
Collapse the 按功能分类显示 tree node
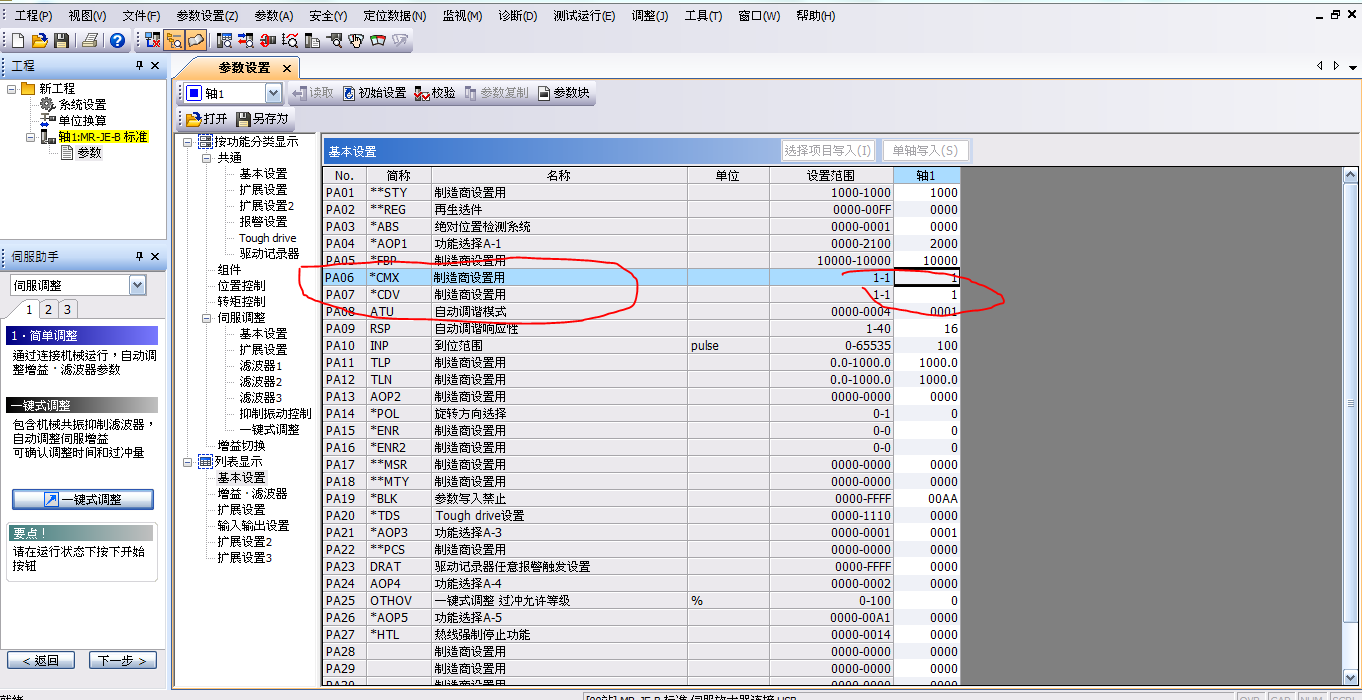click(188, 142)
